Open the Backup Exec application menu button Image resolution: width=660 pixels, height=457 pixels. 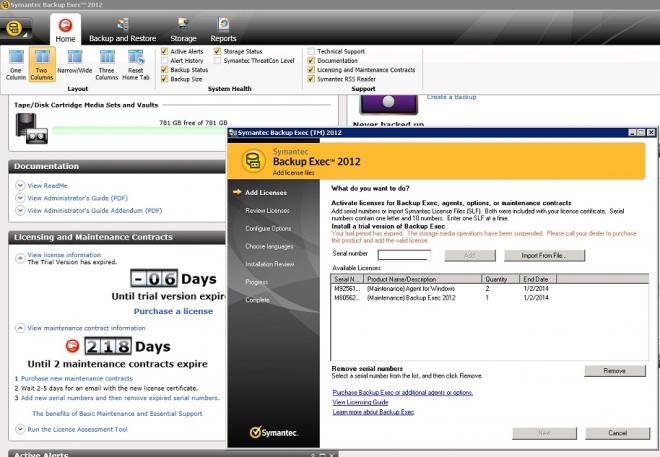[15, 29]
